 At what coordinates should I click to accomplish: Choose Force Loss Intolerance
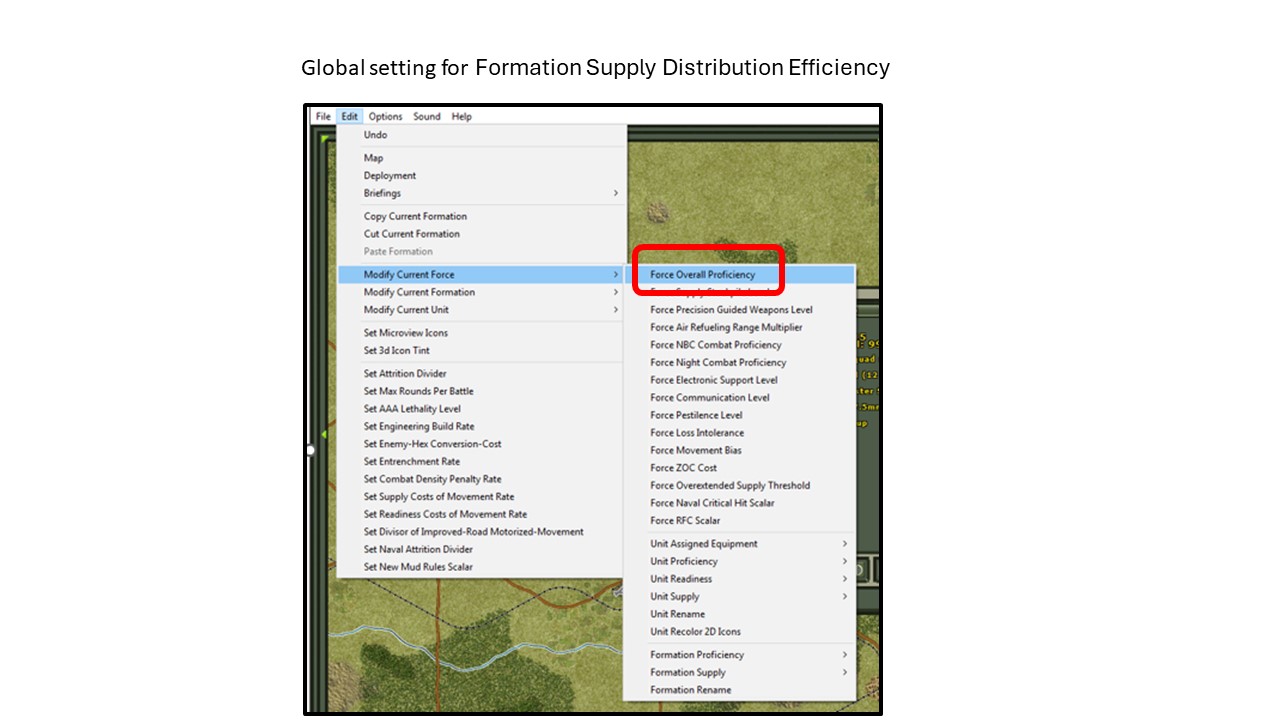[x=740, y=433]
